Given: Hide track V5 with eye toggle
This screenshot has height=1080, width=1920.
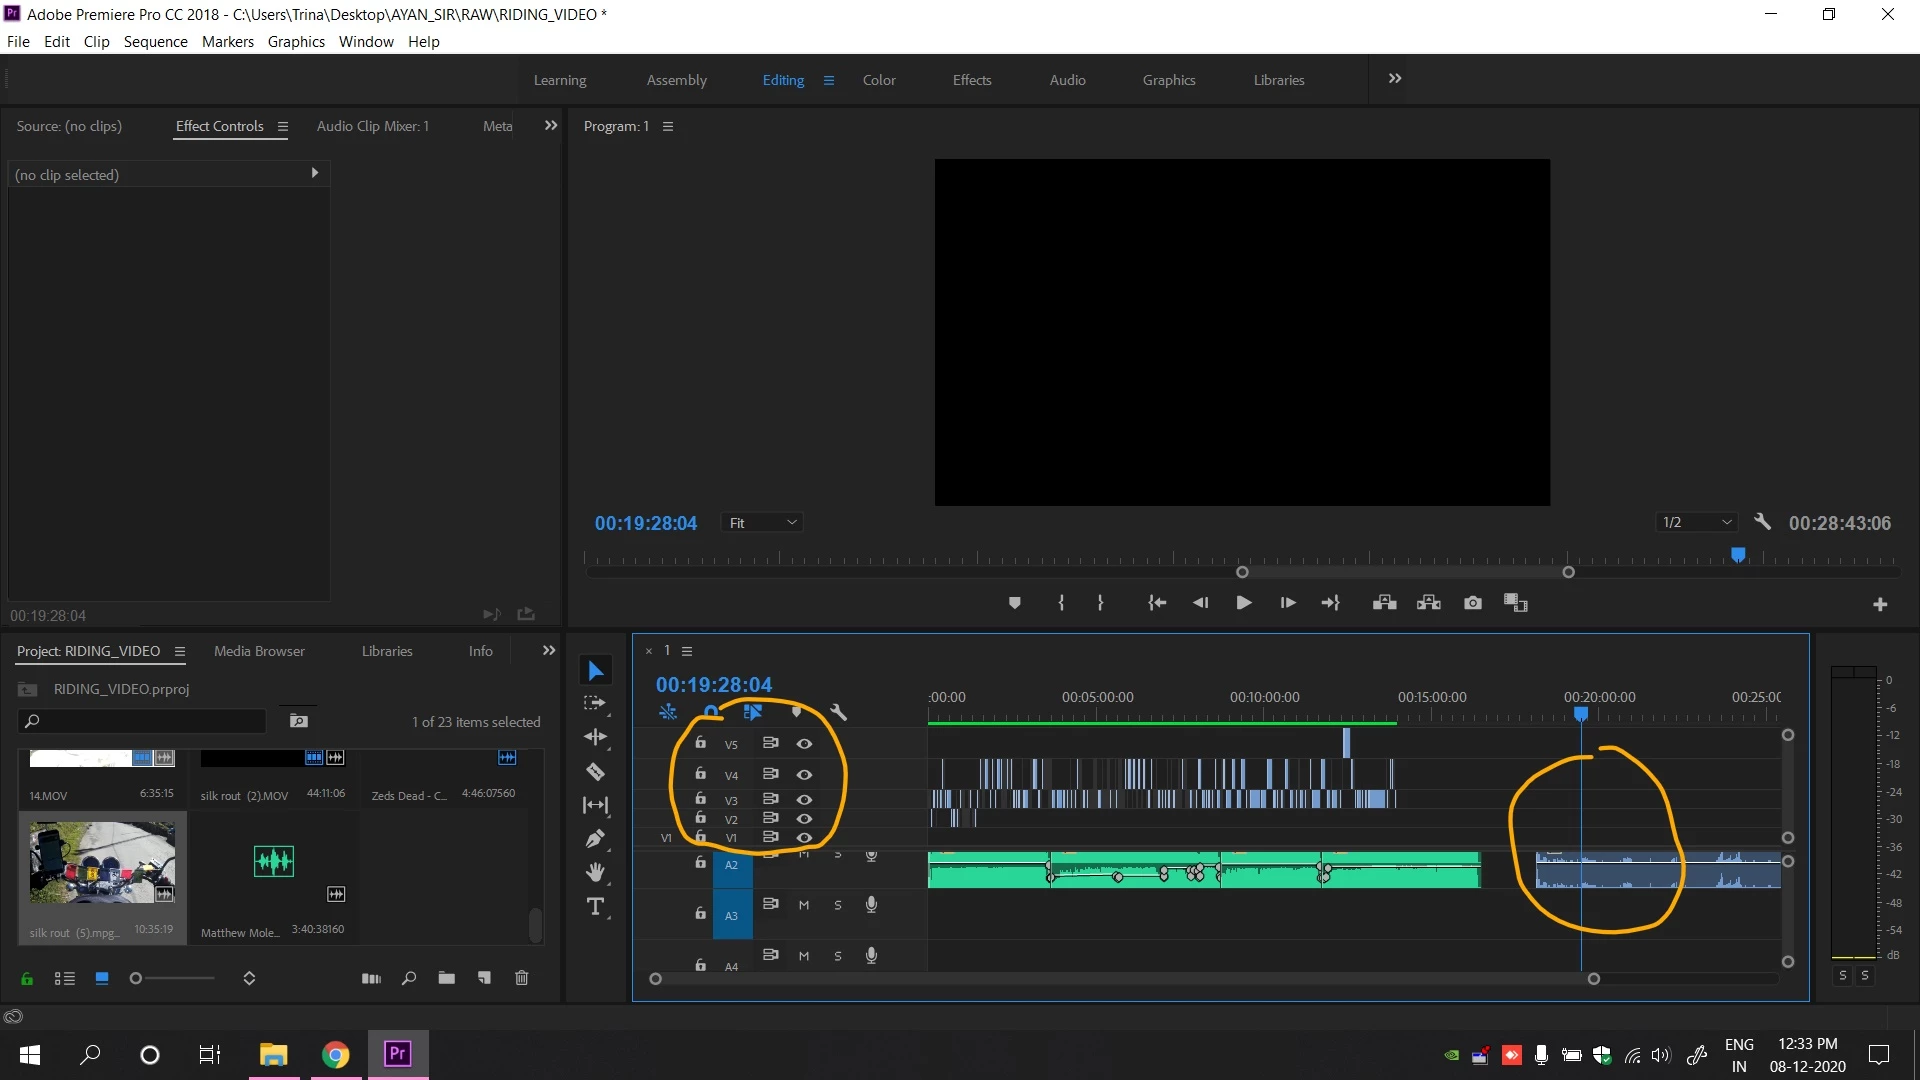Looking at the screenshot, I should pyautogui.click(x=804, y=744).
